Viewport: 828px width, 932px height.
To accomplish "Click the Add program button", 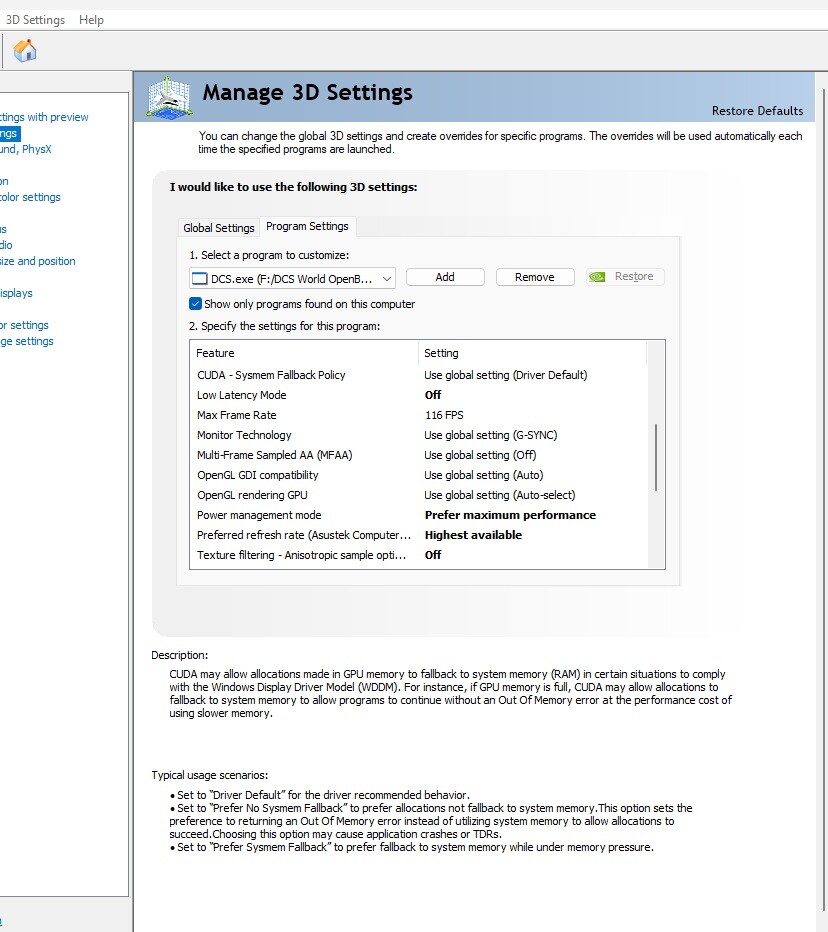I will (x=445, y=277).
